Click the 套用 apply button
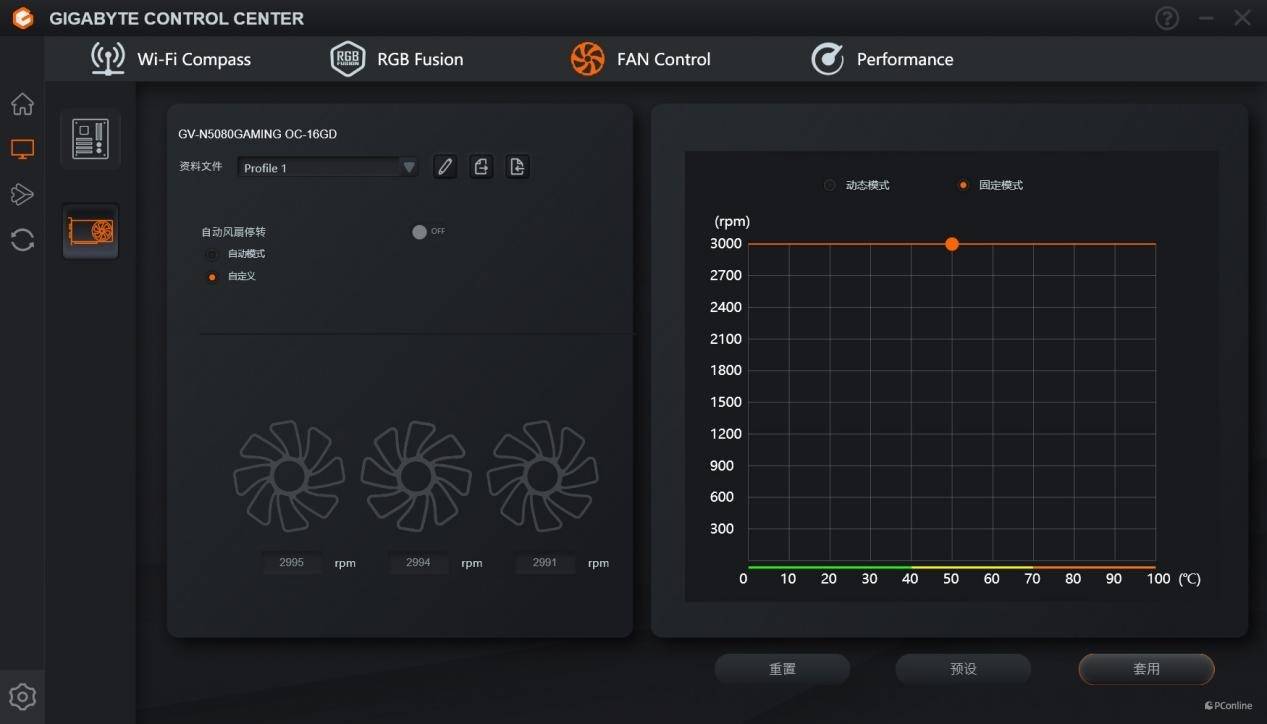 1146,669
